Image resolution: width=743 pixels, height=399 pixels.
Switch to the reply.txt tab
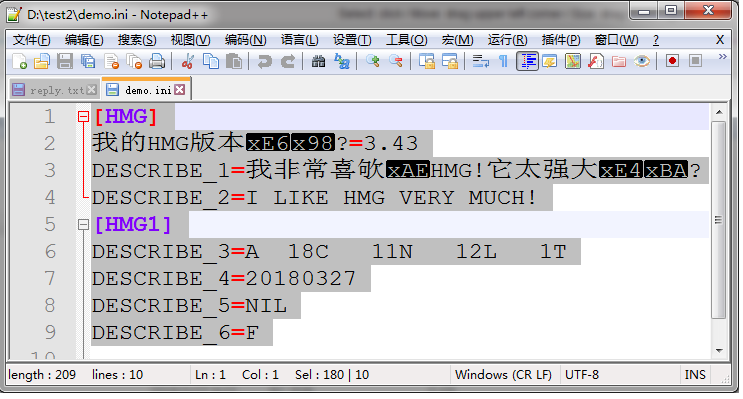(x=54, y=90)
